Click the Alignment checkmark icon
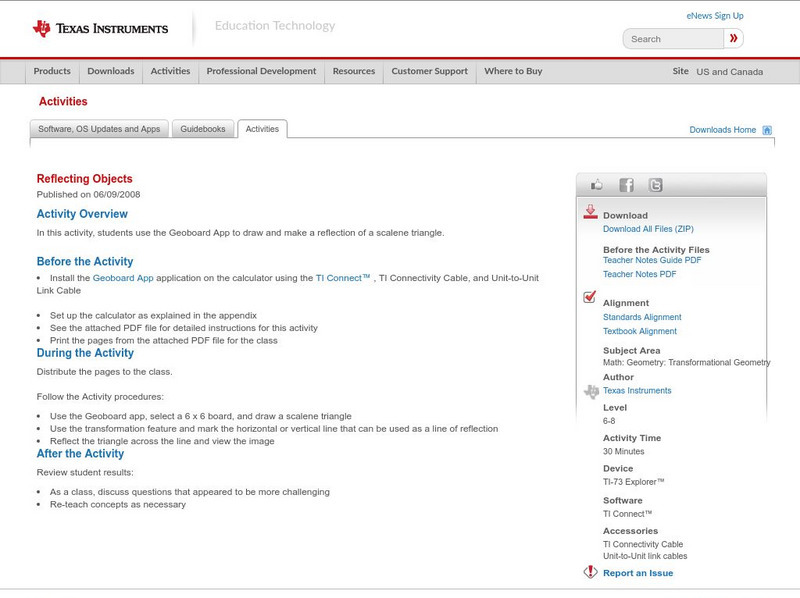This screenshot has height=598, width=800. coord(590,297)
